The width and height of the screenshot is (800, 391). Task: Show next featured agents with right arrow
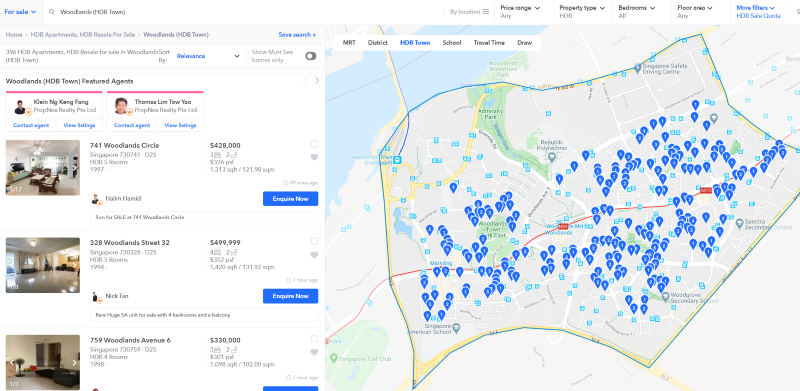pos(317,81)
